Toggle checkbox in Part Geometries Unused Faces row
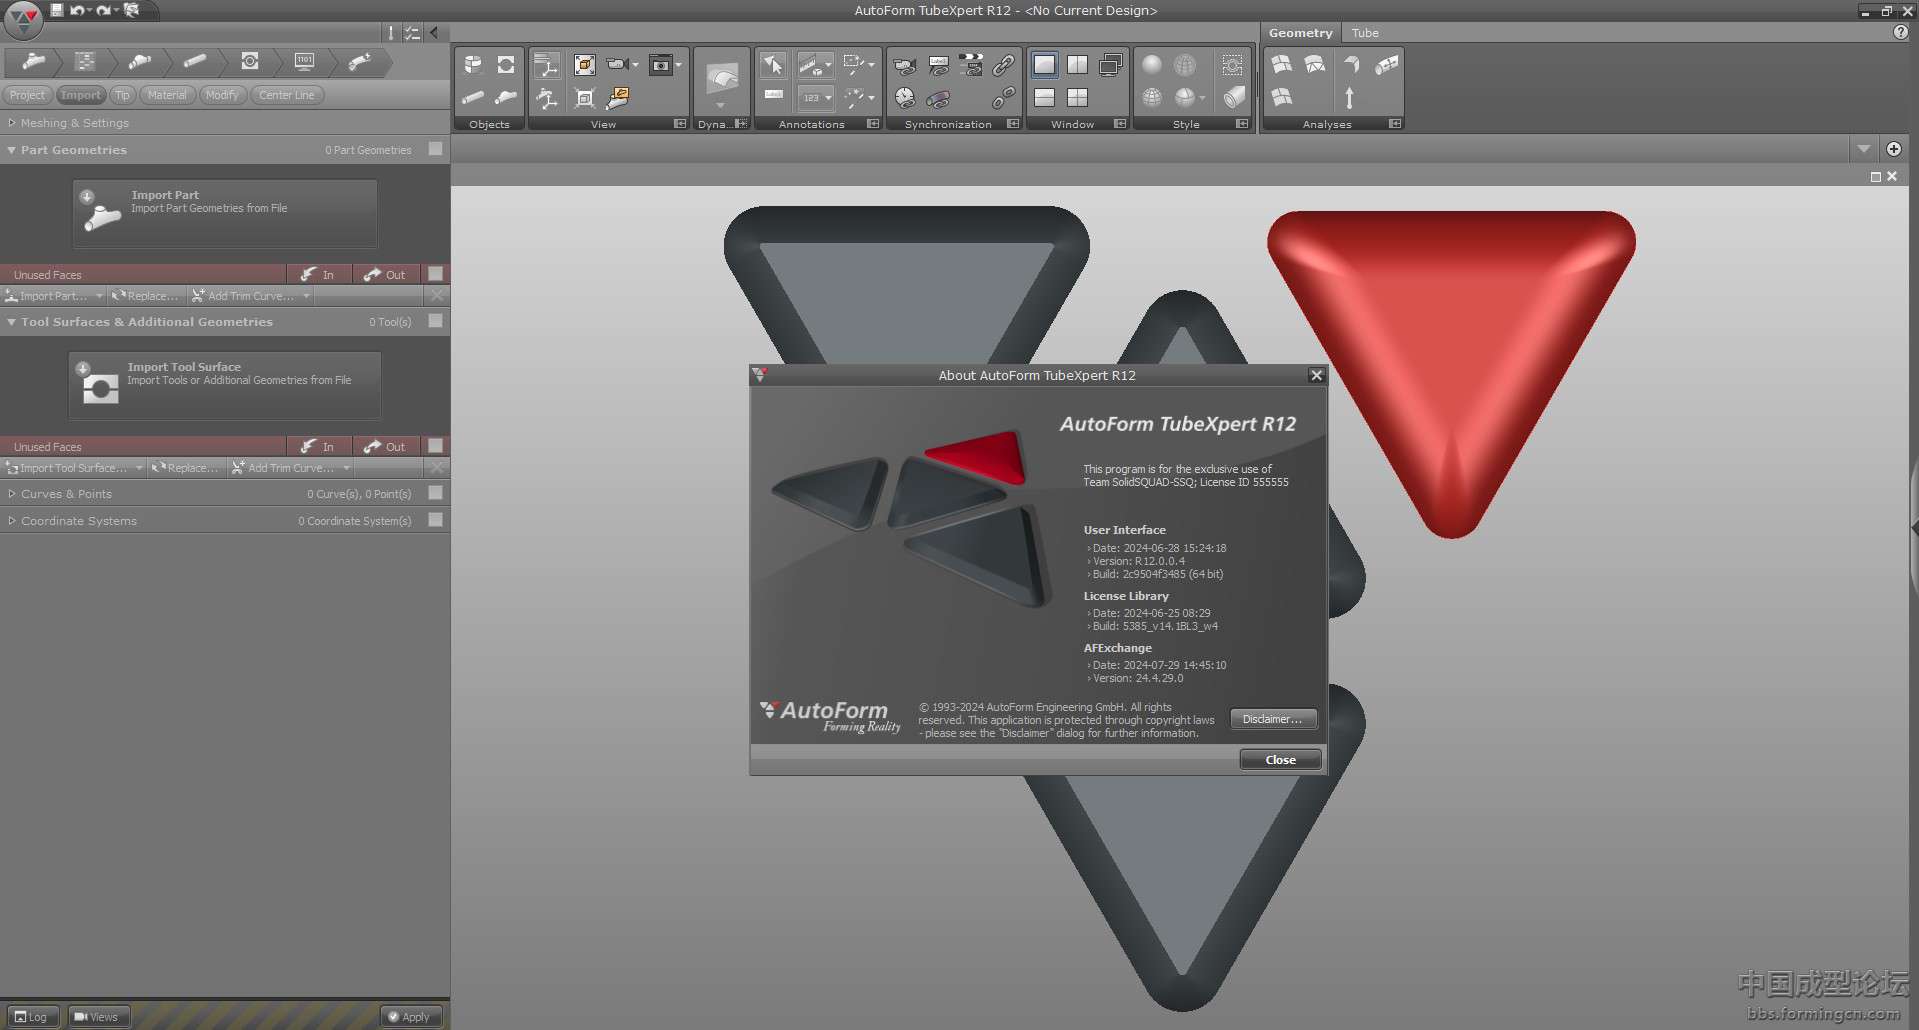The width and height of the screenshot is (1919, 1030). [435, 274]
